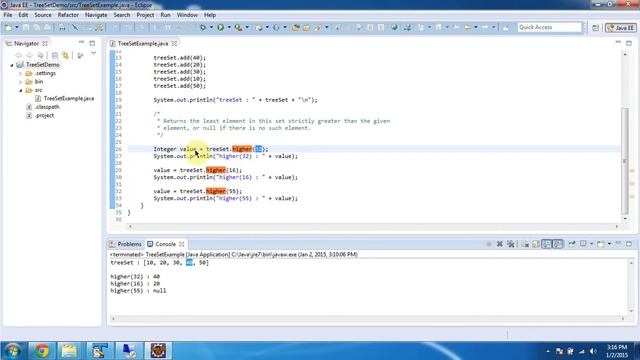Viewport: 640px width, 360px height.
Task: Toggle Show Console on standard error
Action: click(x=558, y=244)
